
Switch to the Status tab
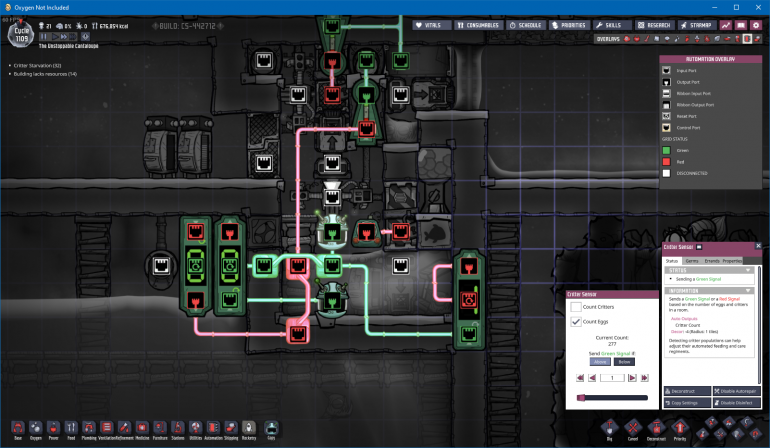pos(671,261)
